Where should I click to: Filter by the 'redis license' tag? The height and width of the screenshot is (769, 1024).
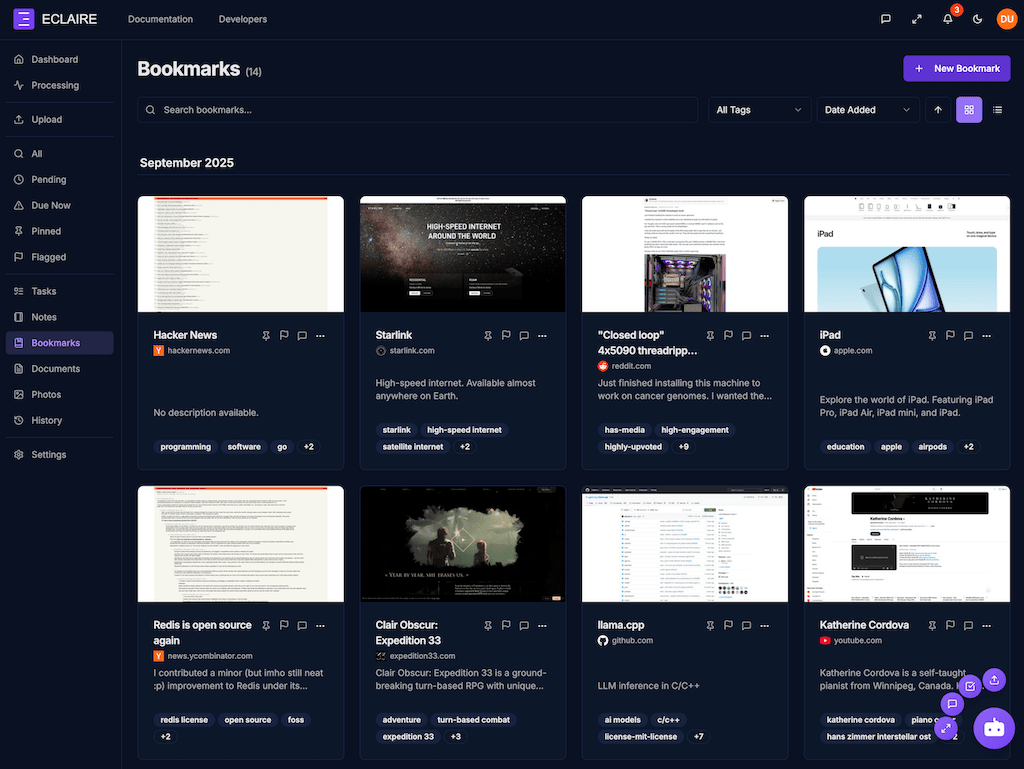tap(182, 720)
